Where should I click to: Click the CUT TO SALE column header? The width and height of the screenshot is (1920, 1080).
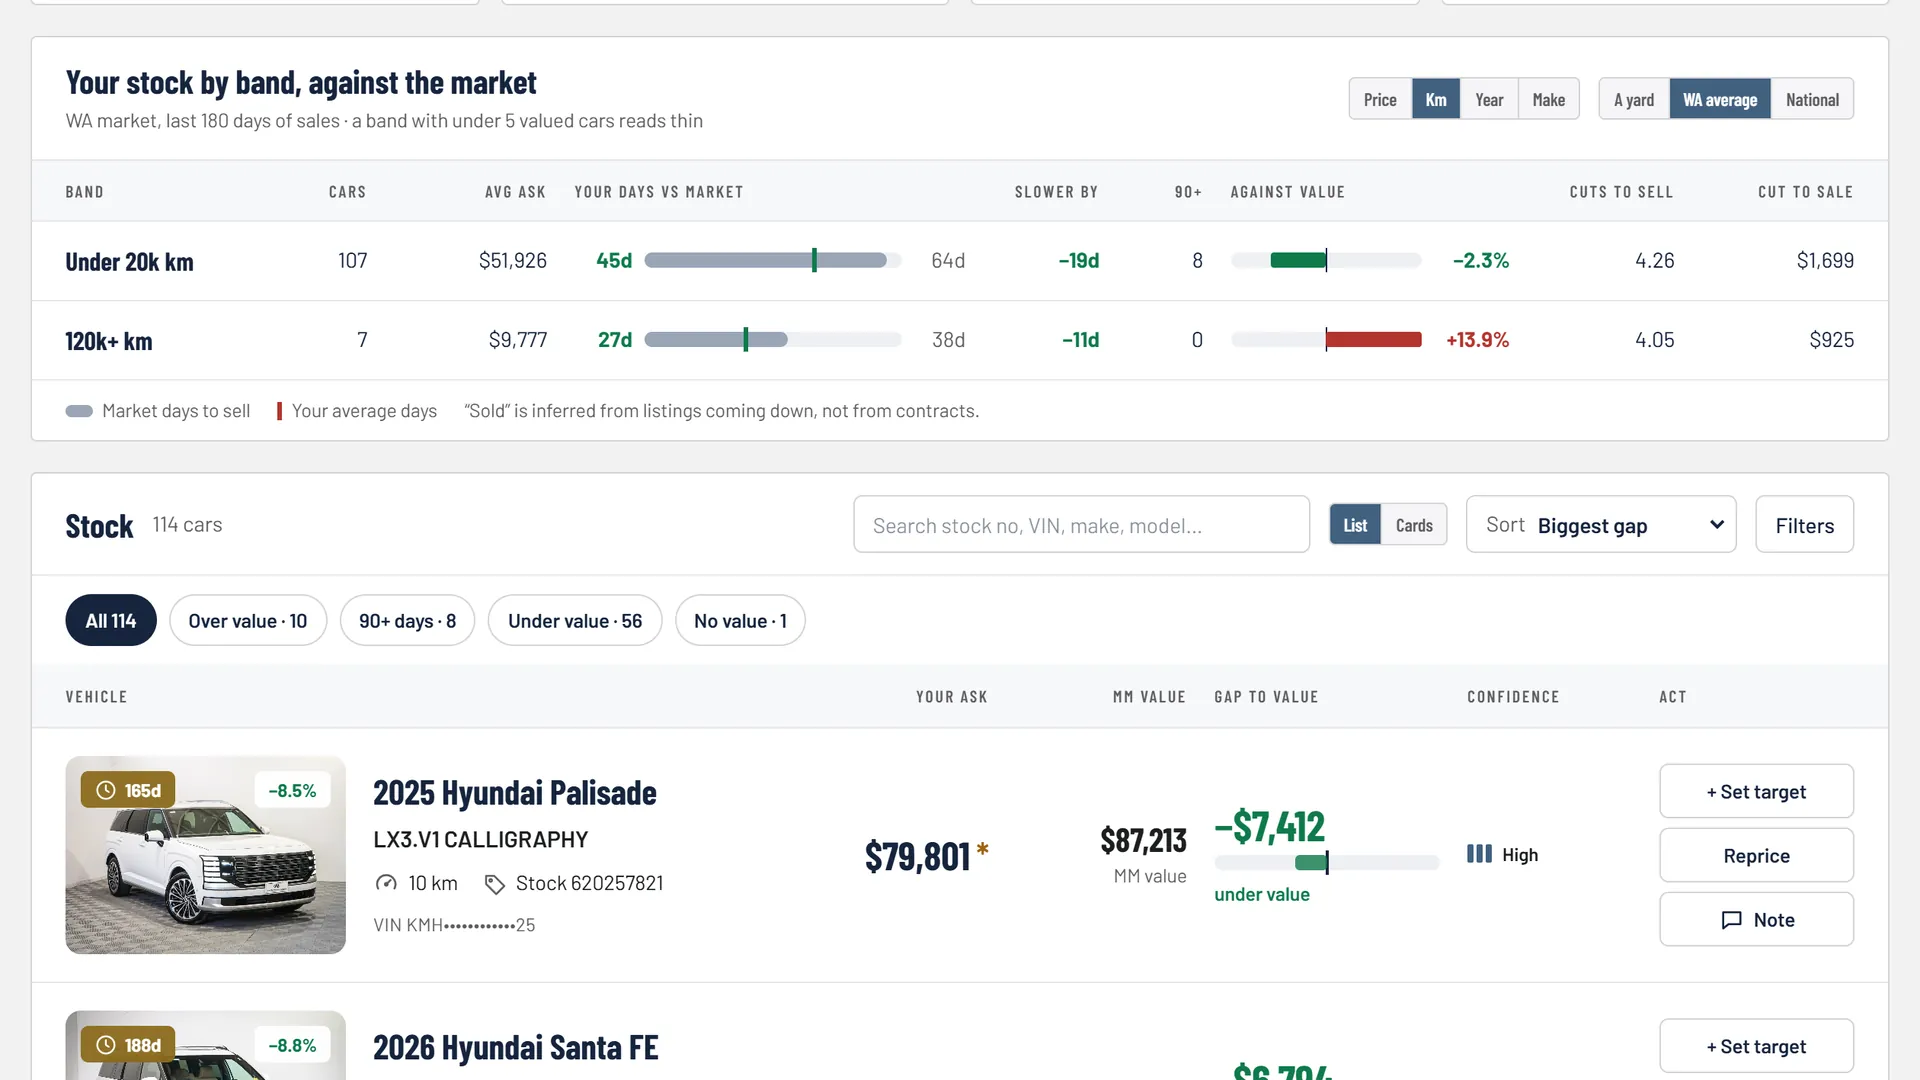[x=1806, y=192]
